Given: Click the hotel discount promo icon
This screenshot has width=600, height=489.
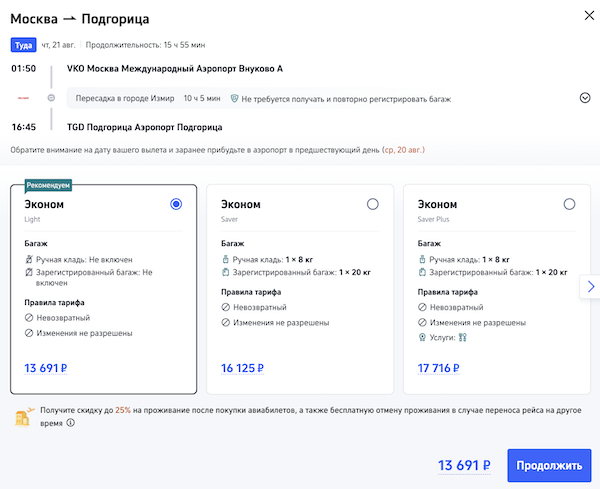Looking at the screenshot, I should (21, 416).
